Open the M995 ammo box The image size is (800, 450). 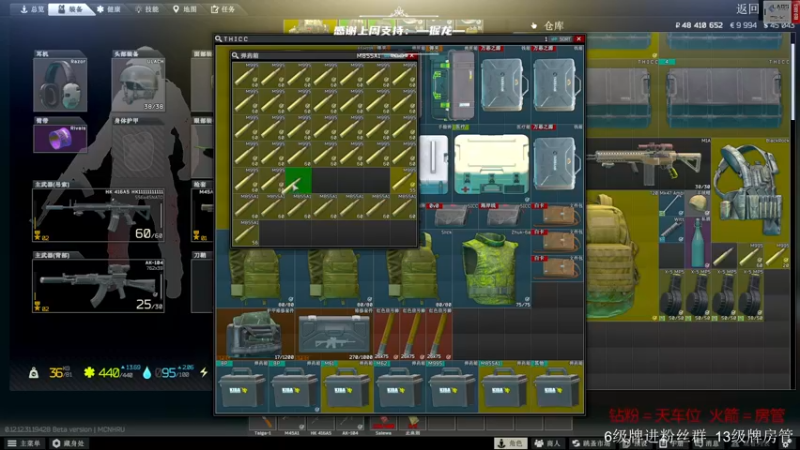tap(452, 387)
